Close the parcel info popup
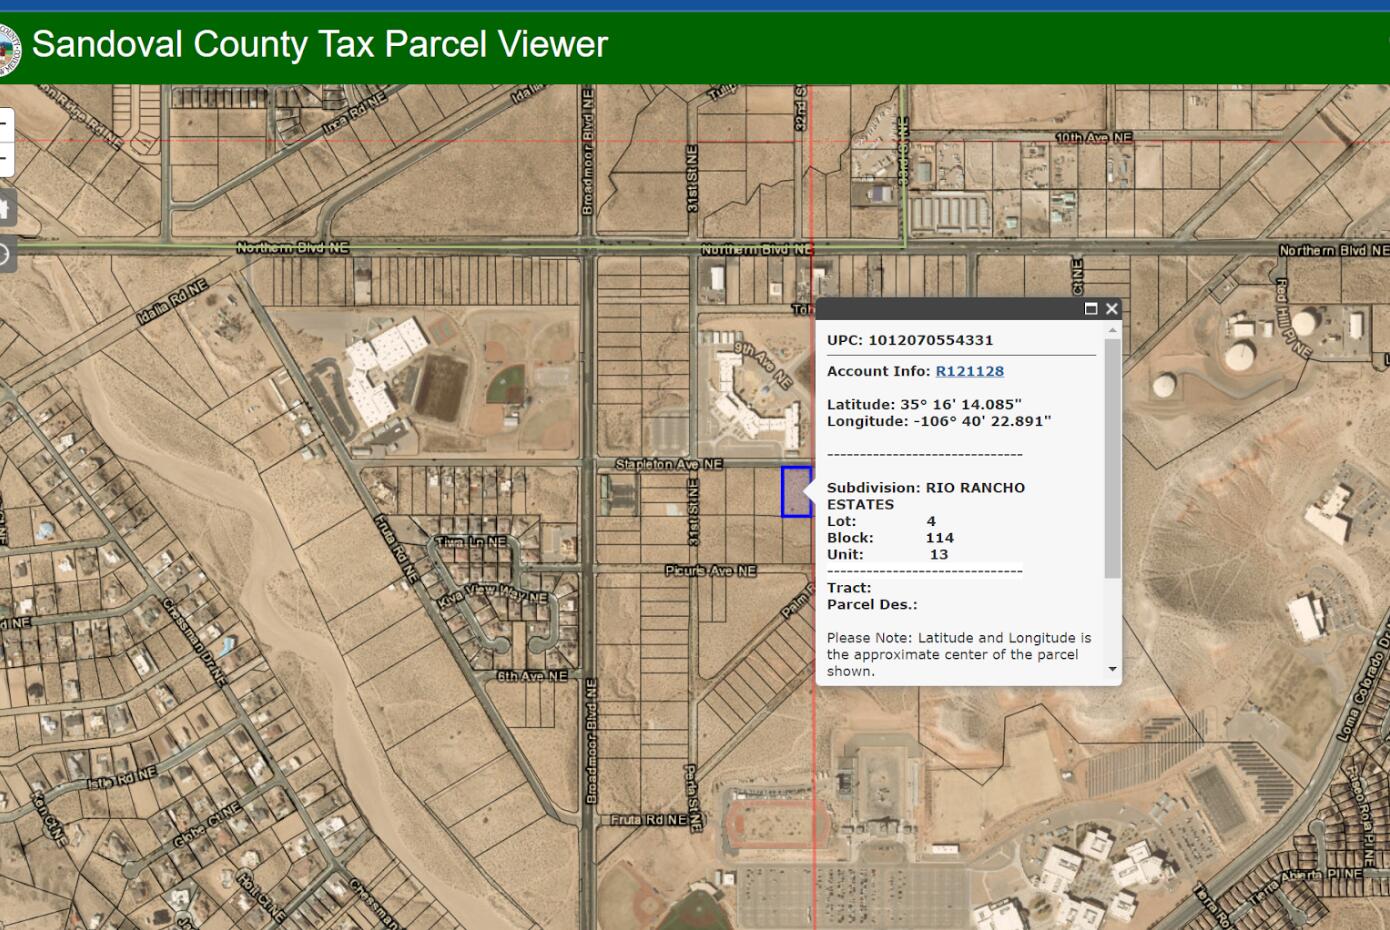The width and height of the screenshot is (1390, 930). point(1111,309)
